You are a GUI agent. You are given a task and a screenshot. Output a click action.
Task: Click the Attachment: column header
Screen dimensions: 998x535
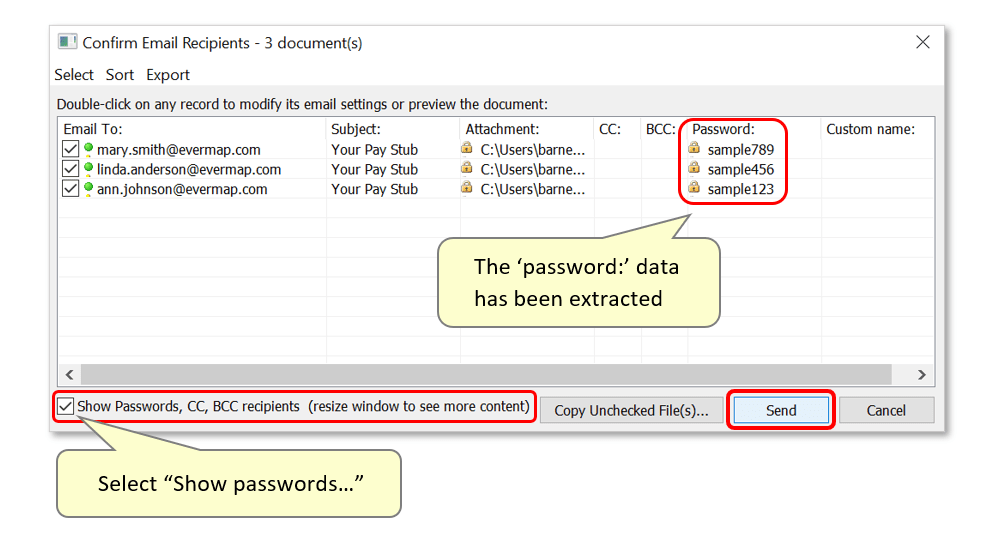click(x=527, y=129)
